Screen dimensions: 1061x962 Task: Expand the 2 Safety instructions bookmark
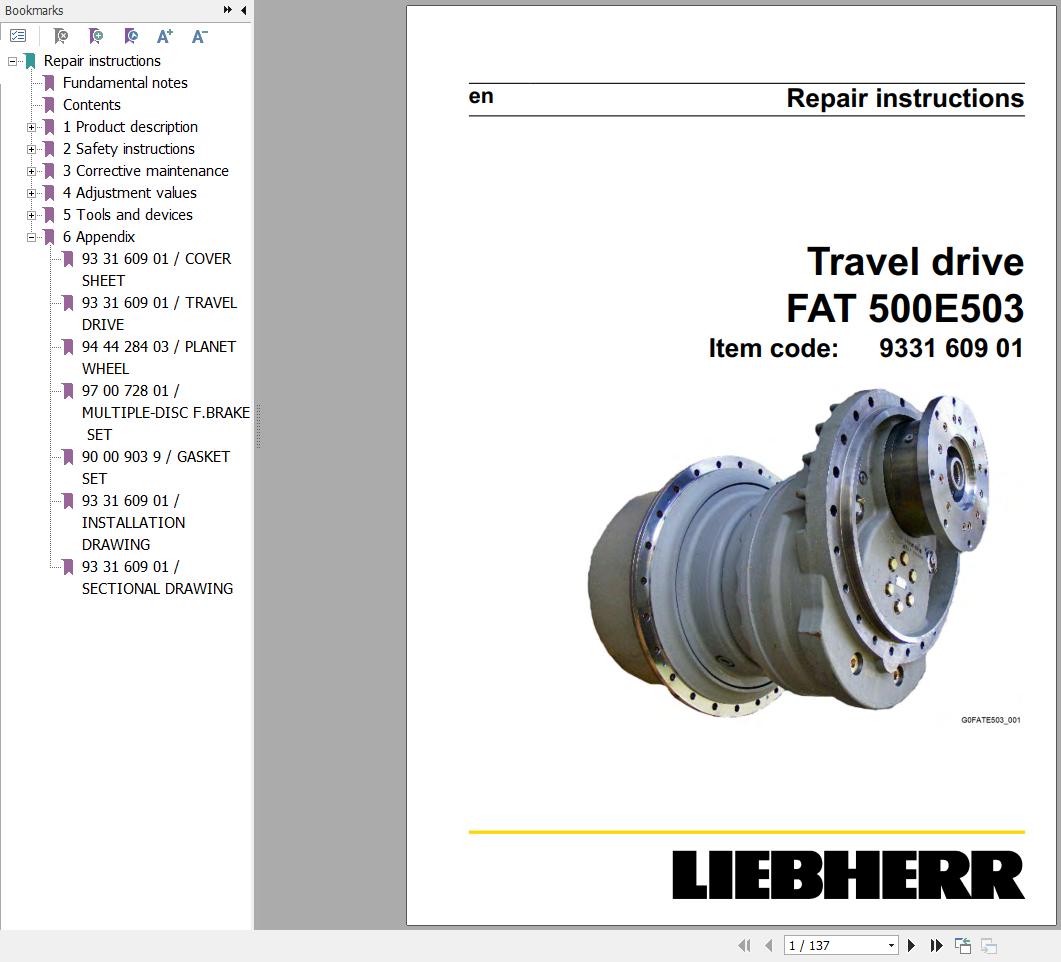(31, 149)
